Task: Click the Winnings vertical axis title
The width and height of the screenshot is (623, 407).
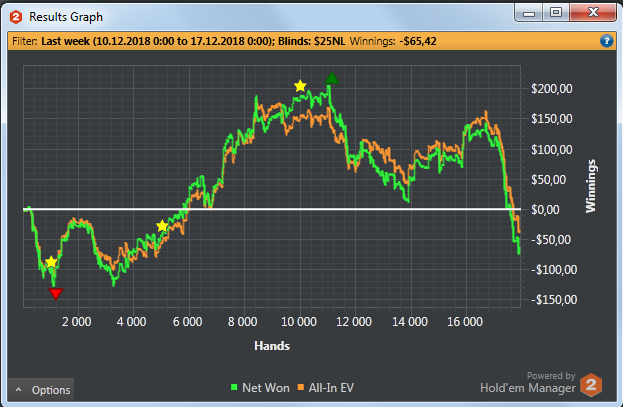Action: 591,186
